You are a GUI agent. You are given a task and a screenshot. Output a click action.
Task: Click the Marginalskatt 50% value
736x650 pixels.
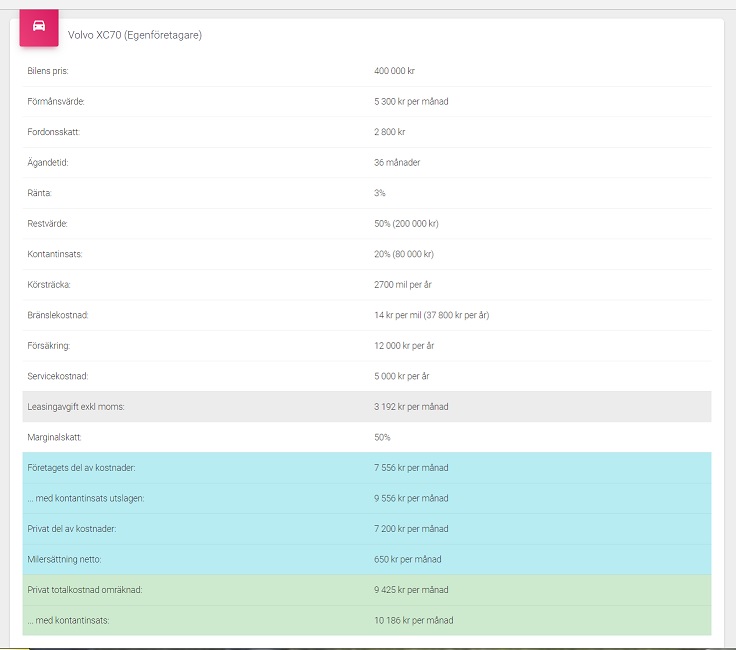382,437
